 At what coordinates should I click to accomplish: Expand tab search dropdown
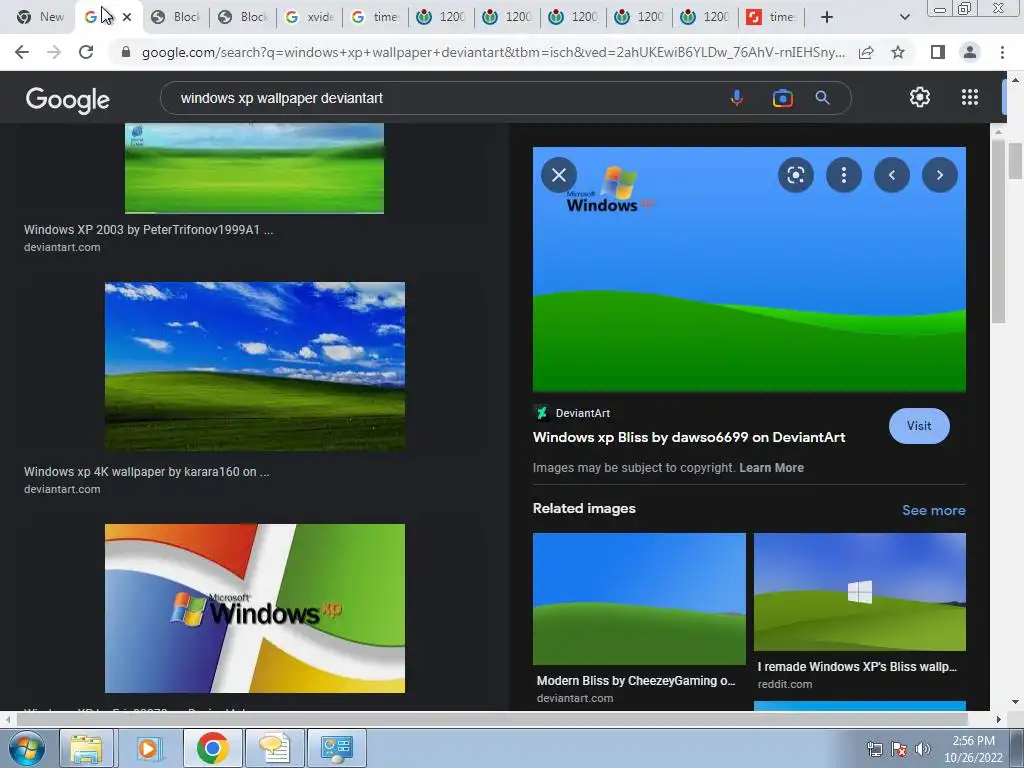point(904,17)
